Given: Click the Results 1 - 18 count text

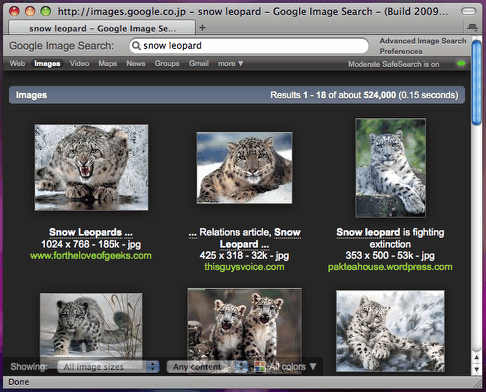Looking at the screenshot, I should (364, 95).
